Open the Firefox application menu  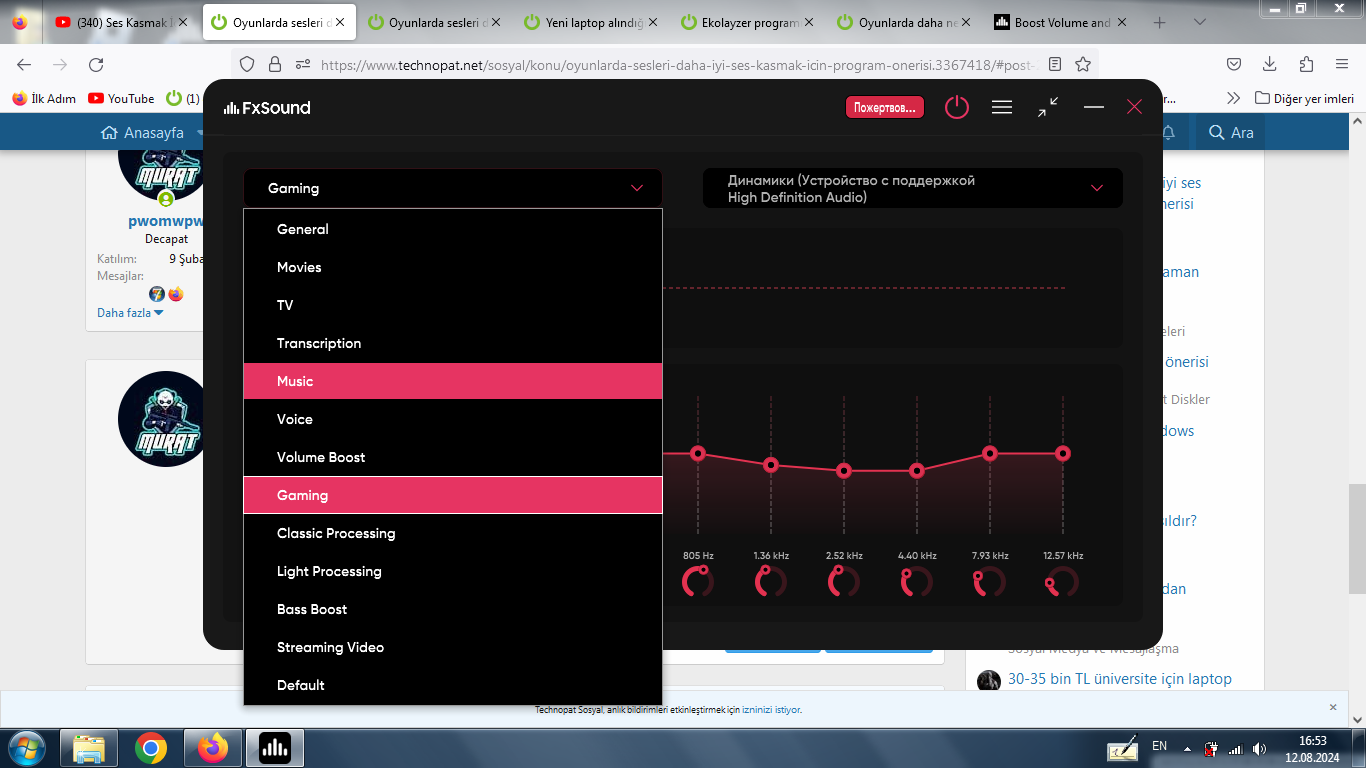point(1342,64)
